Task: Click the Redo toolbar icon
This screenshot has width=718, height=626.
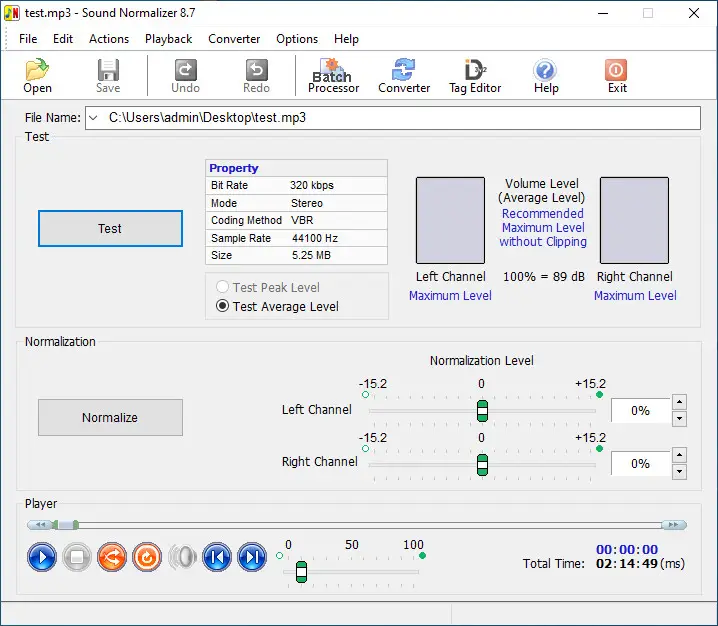Action: [256, 76]
